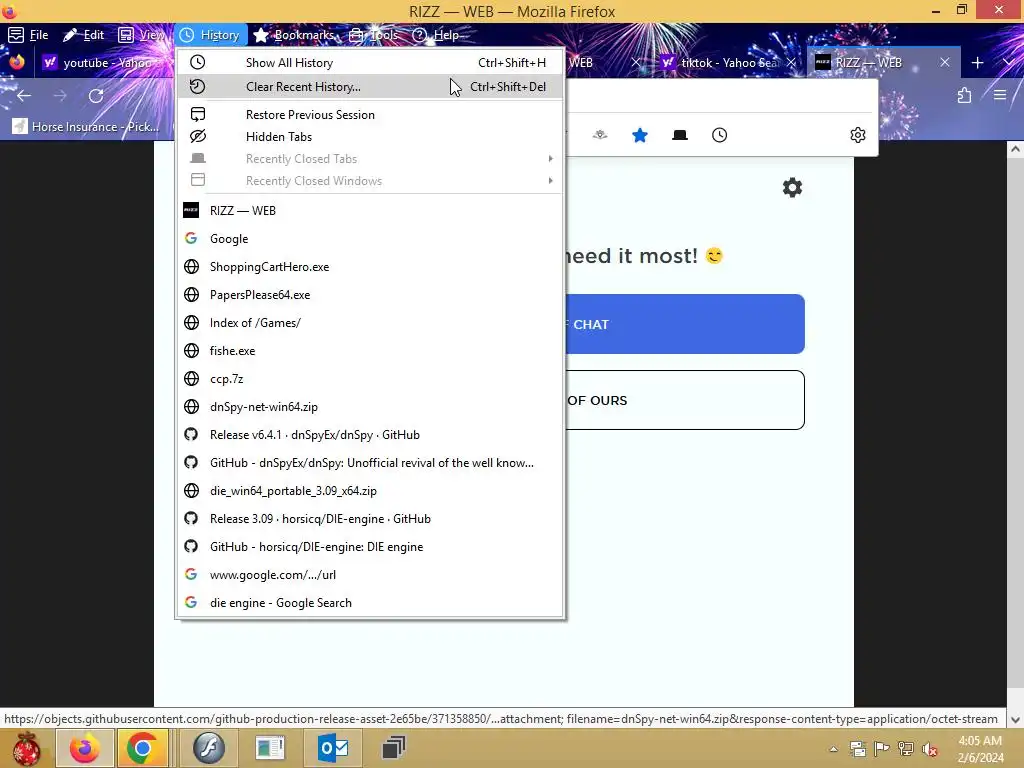Open Flash player taskbar icon
The height and width of the screenshot is (768, 1024).
point(208,748)
